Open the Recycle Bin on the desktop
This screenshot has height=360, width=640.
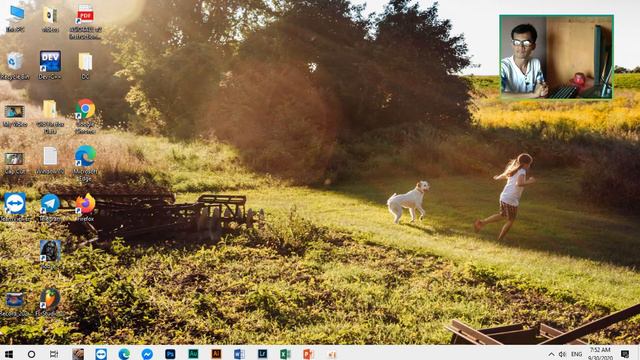click(14, 62)
